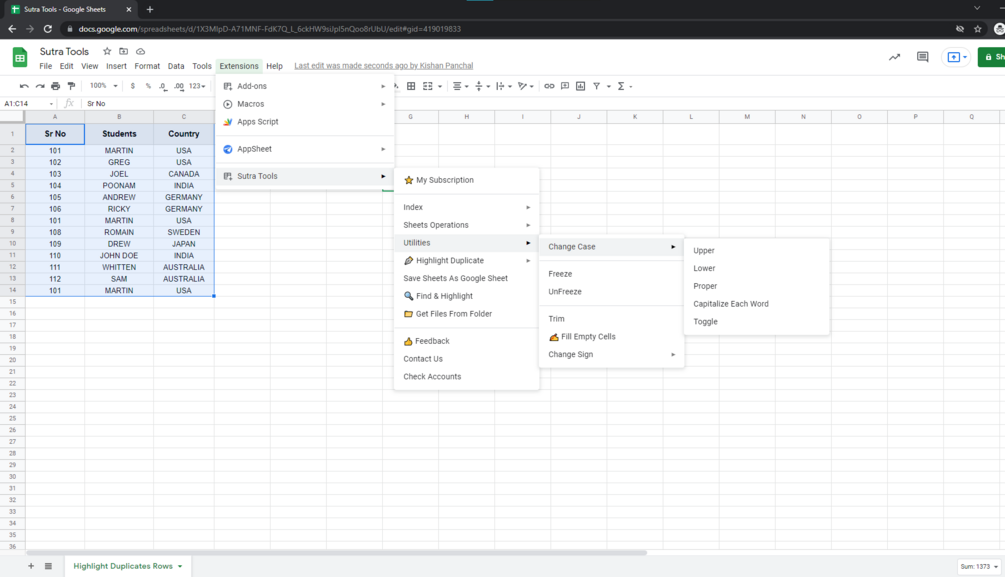Star the Sutra Tools document
This screenshot has height=577, width=1005.
107,51
